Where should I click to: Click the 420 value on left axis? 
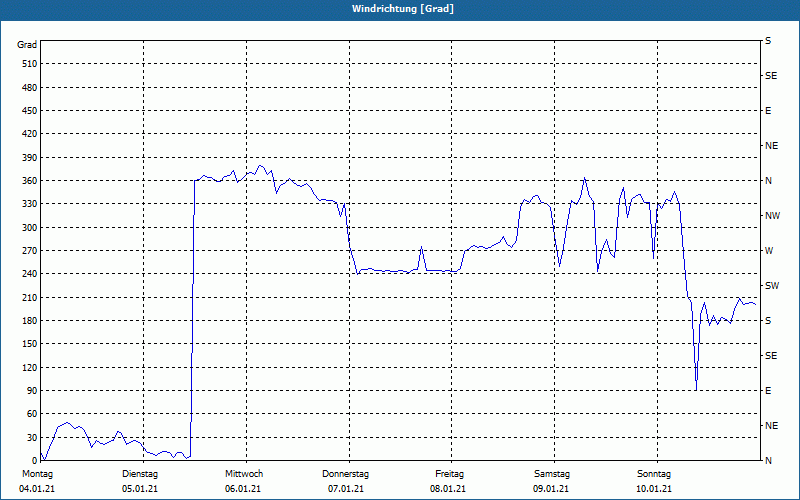click(x=30, y=134)
